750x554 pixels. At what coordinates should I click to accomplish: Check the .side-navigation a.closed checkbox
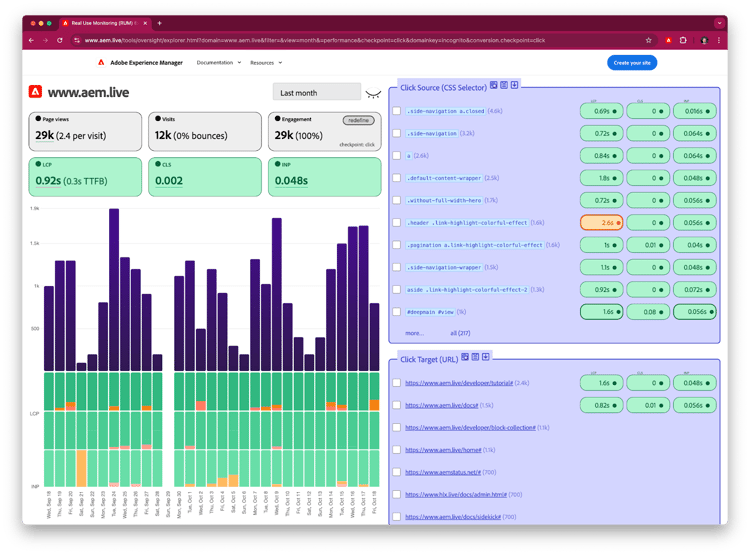click(397, 111)
